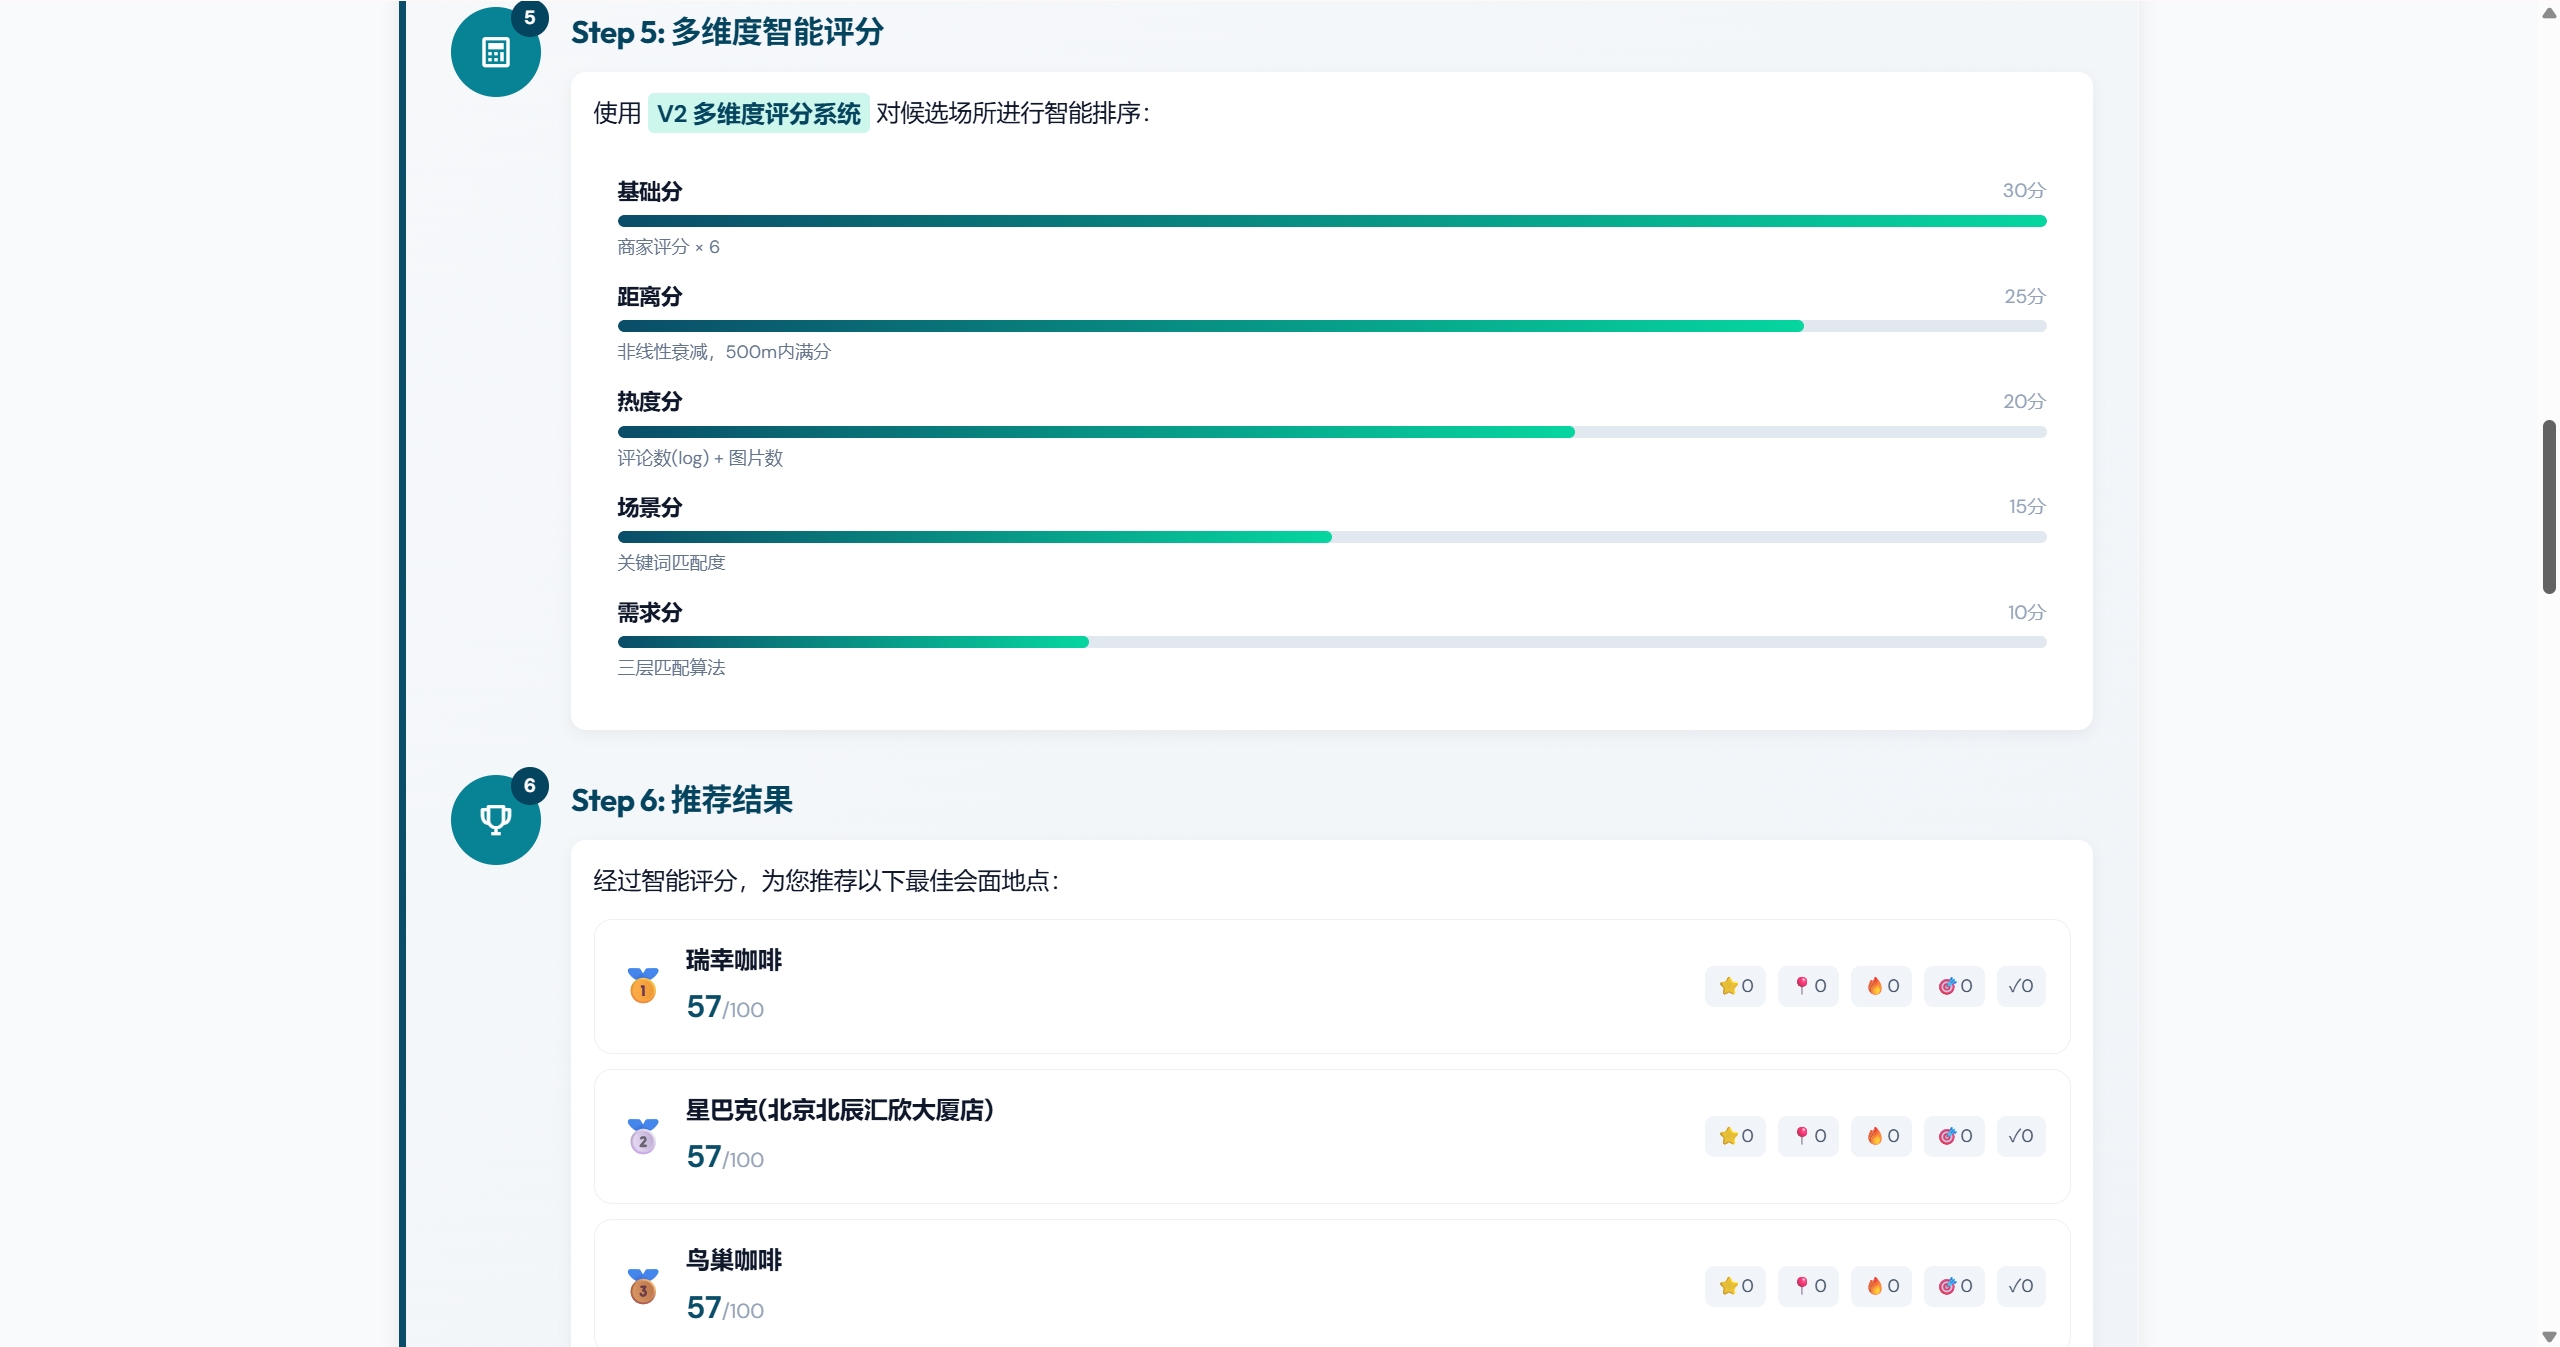Click bronze medal icon for 鸟巢咖啡
2560x1347 pixels.
(x=643, y=1286)
